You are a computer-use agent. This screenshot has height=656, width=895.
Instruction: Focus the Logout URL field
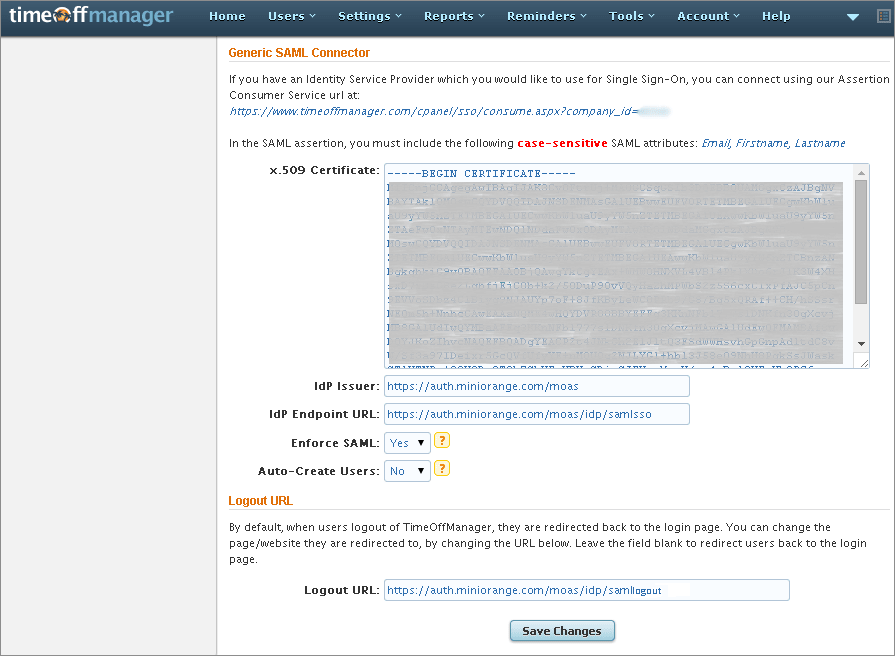tap(587, 590)
